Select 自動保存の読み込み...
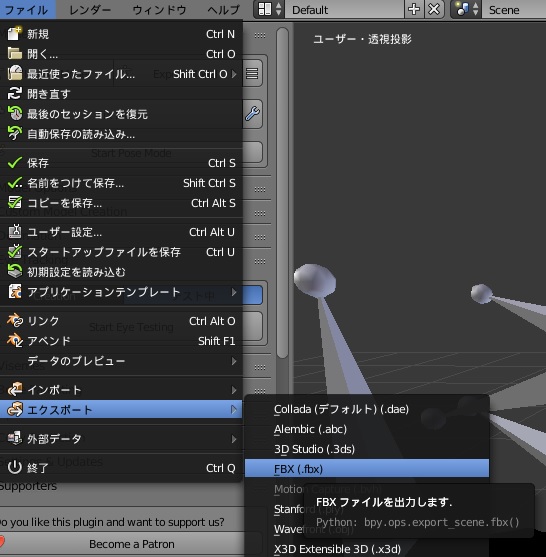Viewport: 546px width, 557px height. pos(121,134)
